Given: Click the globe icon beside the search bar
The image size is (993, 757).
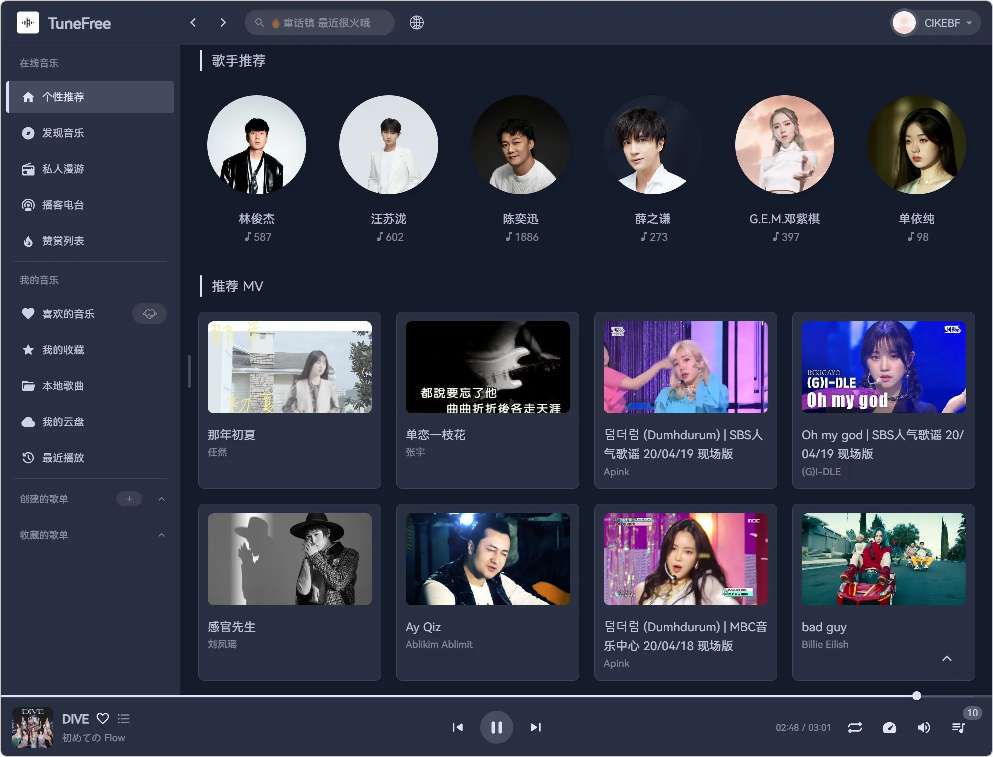Looking at the screenshot, I should [417, 22].
